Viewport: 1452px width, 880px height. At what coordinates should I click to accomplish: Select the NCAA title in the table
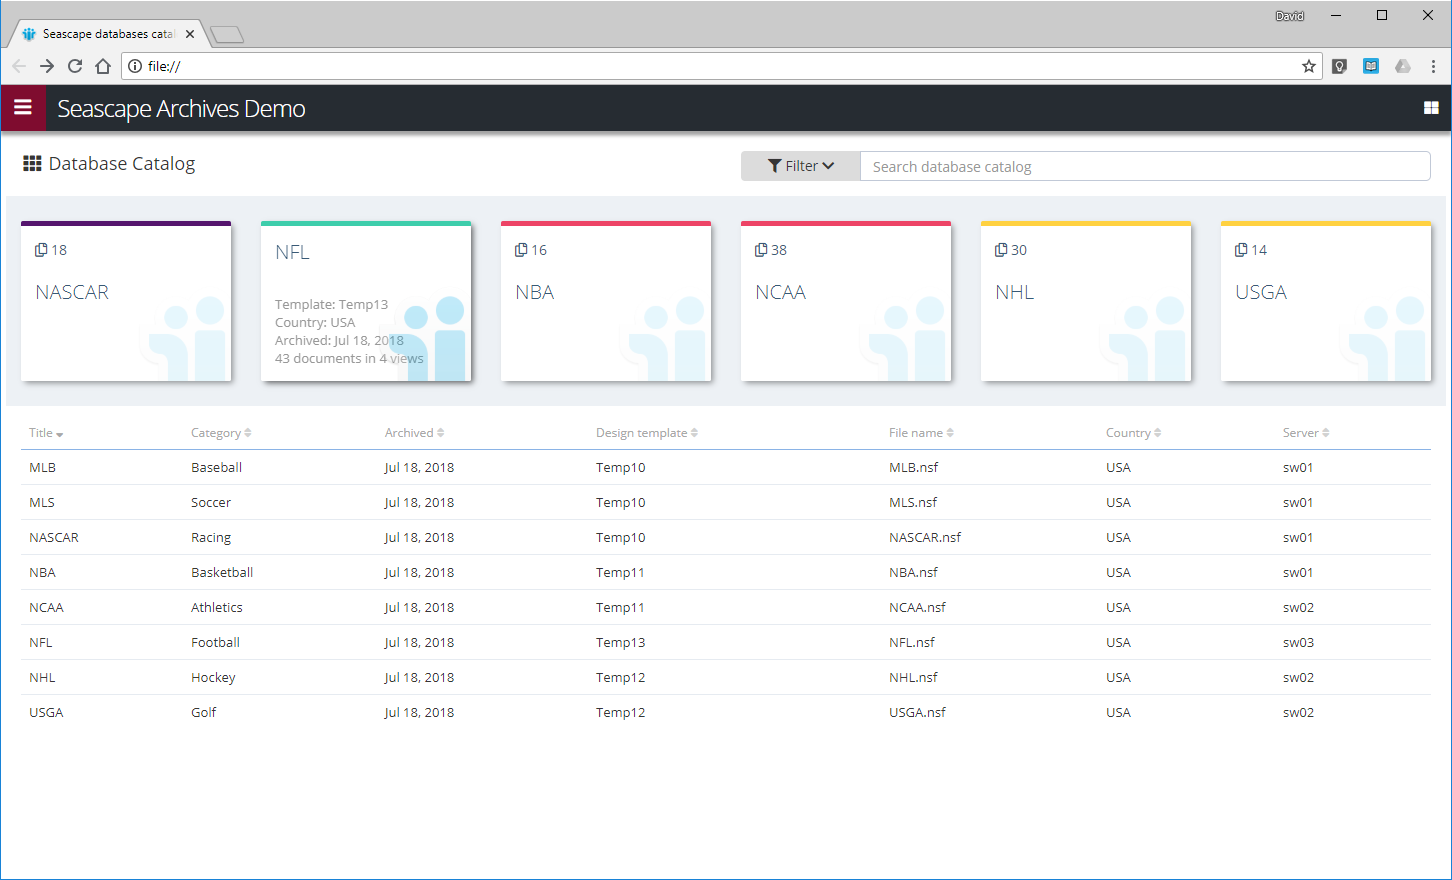46,607
